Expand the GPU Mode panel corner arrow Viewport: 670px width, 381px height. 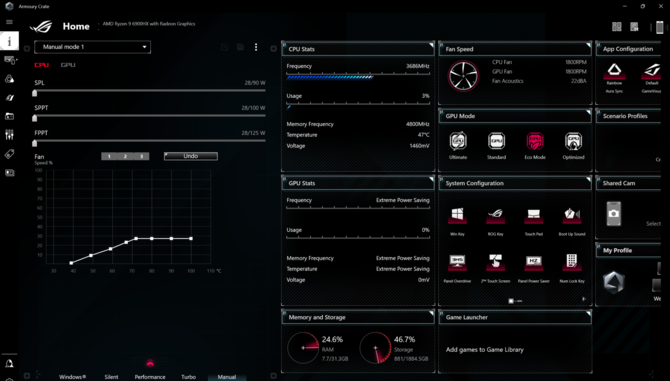[x=588, y=113]
